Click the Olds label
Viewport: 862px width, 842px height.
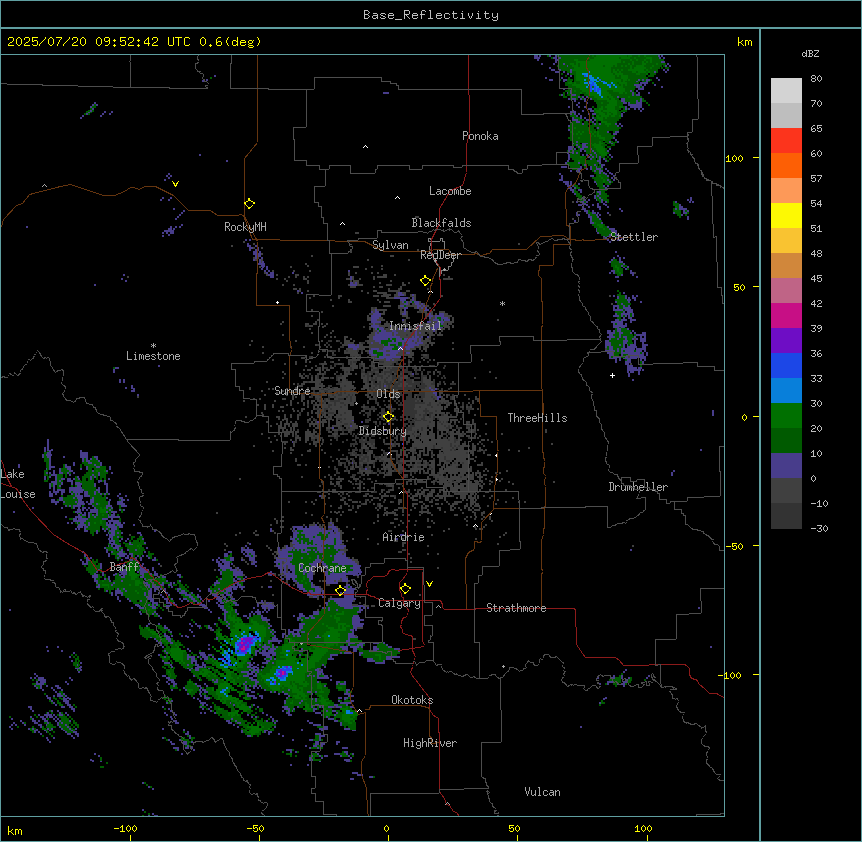(x=388, y=394)
